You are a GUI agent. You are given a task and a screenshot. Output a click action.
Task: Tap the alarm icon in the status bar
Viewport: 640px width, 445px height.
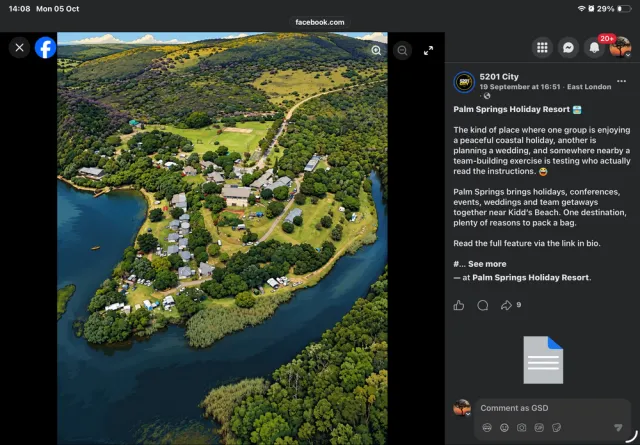591,9
